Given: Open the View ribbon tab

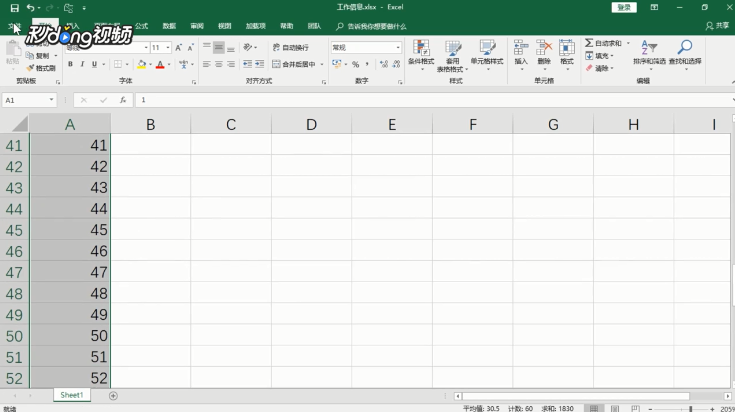Looking at the screenshot, I should pyautogui.click(x=225, y=26).
